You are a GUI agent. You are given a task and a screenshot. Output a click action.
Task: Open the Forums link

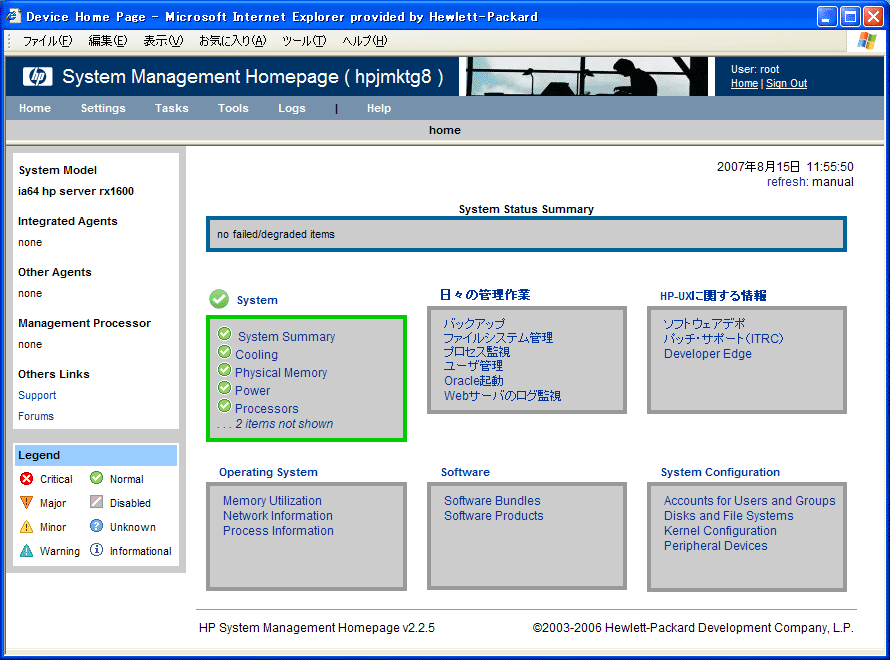pos(36,416)
